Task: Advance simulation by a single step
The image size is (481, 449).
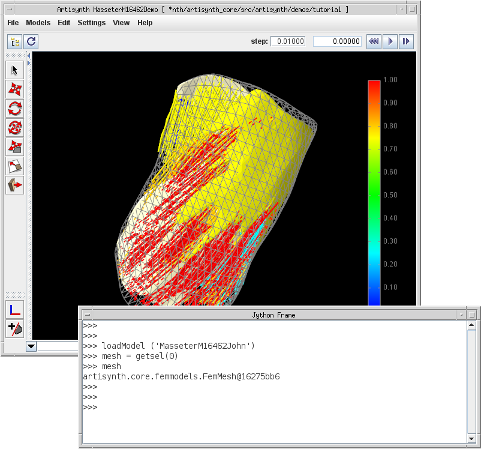Action: tap(406, 41)
